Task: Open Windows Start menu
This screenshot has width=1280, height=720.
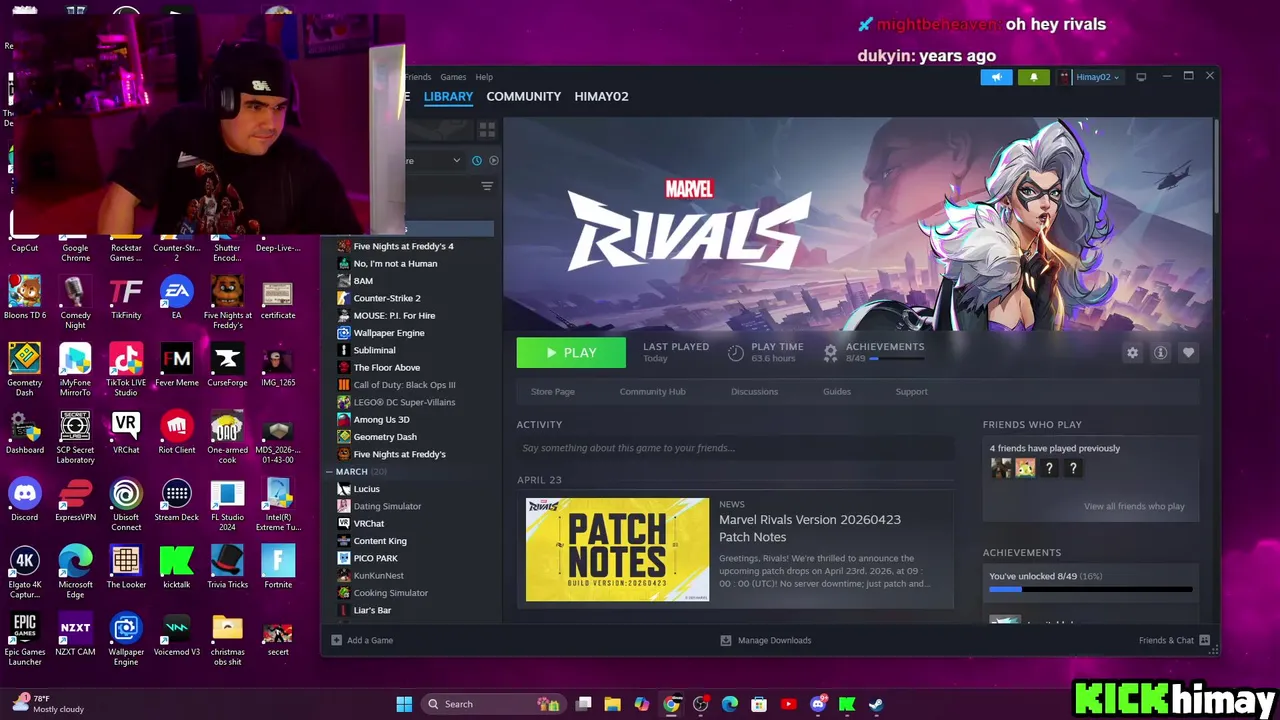Action: (x=404, y=704)
